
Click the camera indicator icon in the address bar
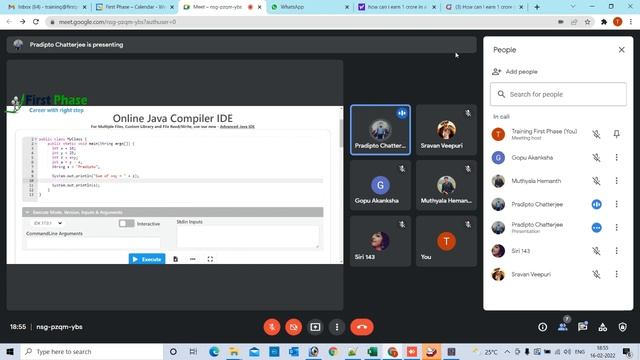pos(561,22)
